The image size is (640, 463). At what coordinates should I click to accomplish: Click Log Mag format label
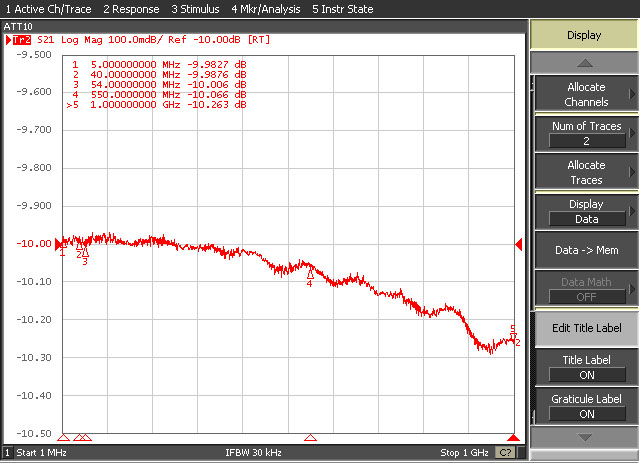(x=81, y=40)
